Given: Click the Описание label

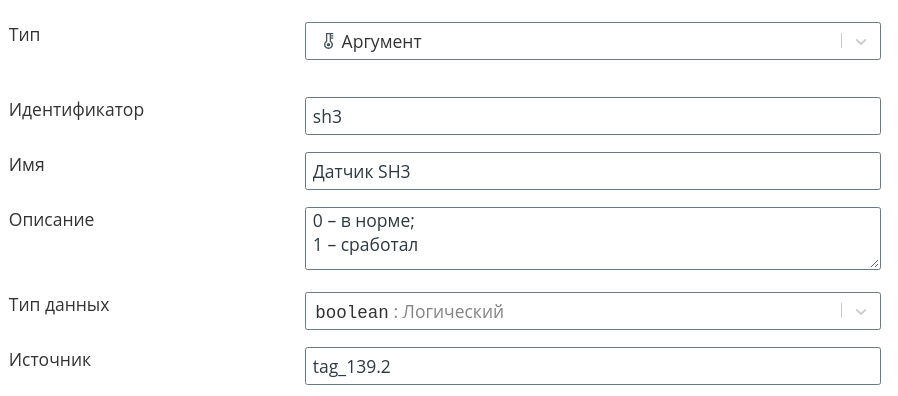Looking at the screenshot, I should [x=52, y=219].
